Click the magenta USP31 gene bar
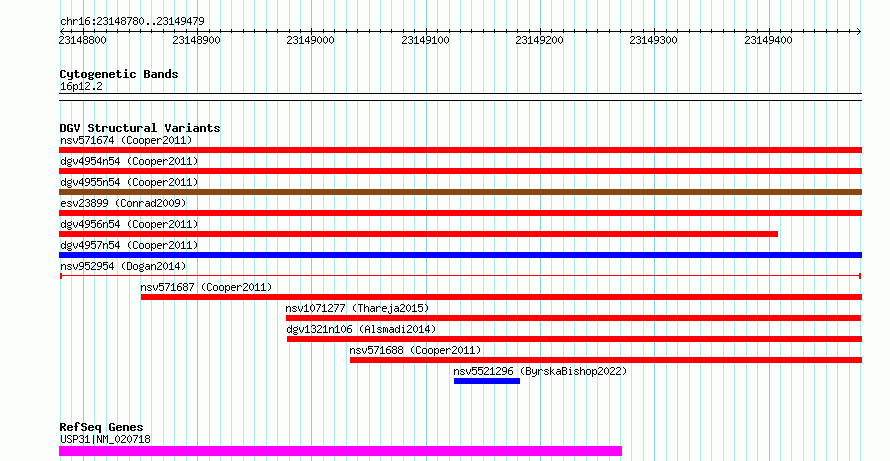890x461 pixels. tap(341, 451)
